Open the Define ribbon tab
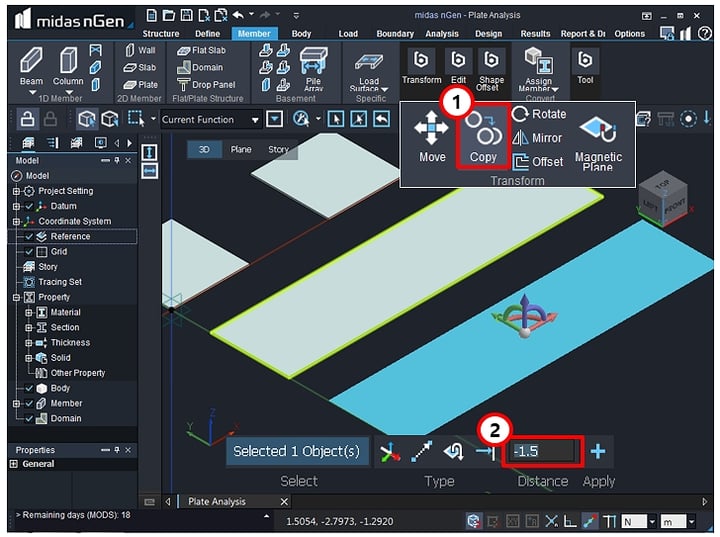This screenshot has width=720, height=537. (x=208, y=34)
